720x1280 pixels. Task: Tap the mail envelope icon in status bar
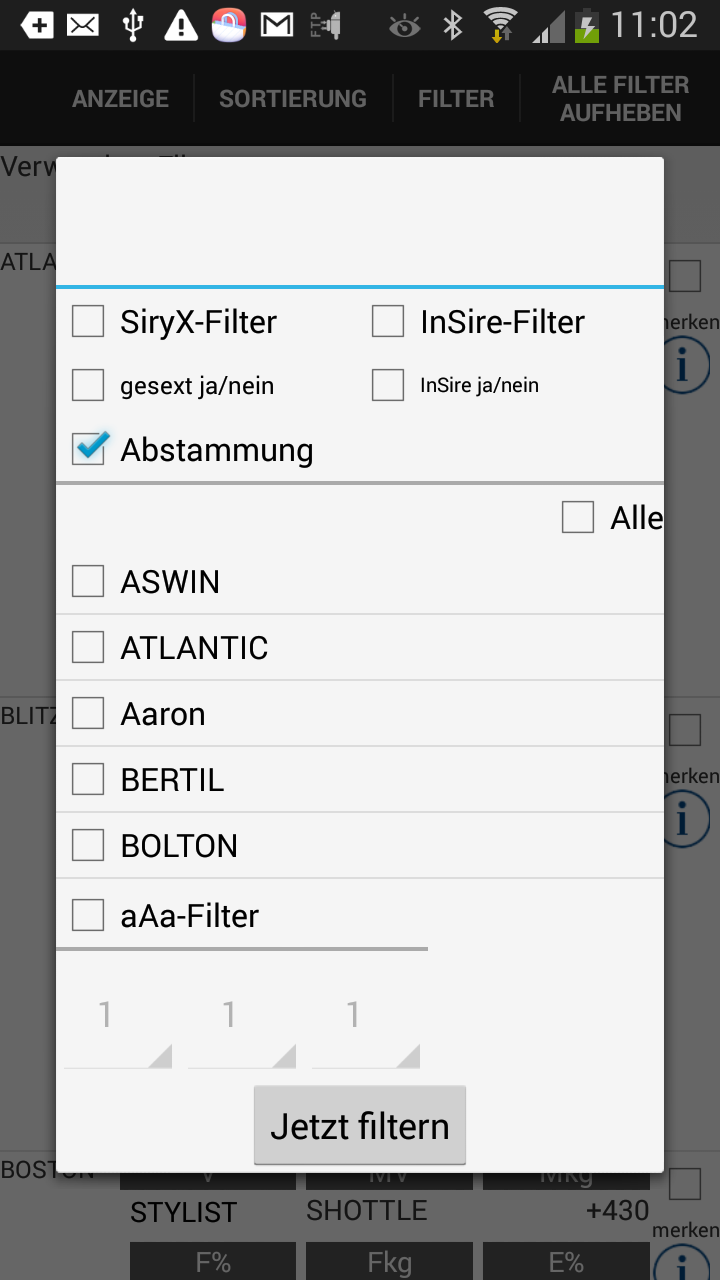tap(83, 25)
